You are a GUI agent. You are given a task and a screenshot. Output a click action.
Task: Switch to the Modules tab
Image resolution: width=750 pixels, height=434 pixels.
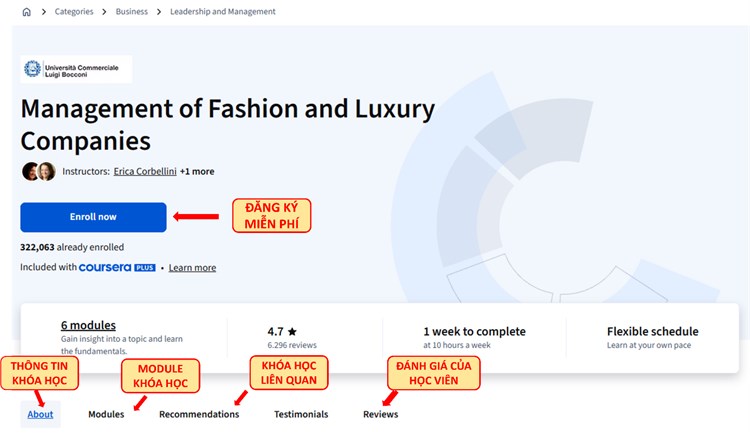click(106, 414)
